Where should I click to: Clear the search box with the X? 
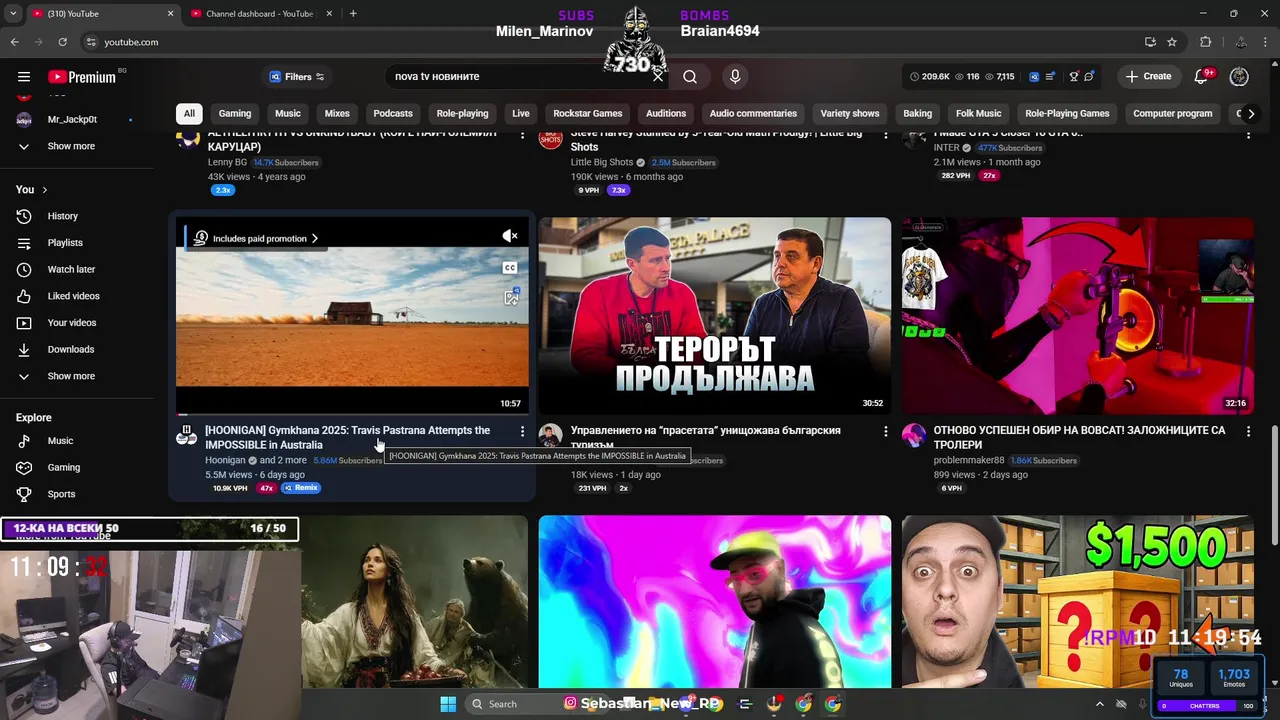coord(658,76)
